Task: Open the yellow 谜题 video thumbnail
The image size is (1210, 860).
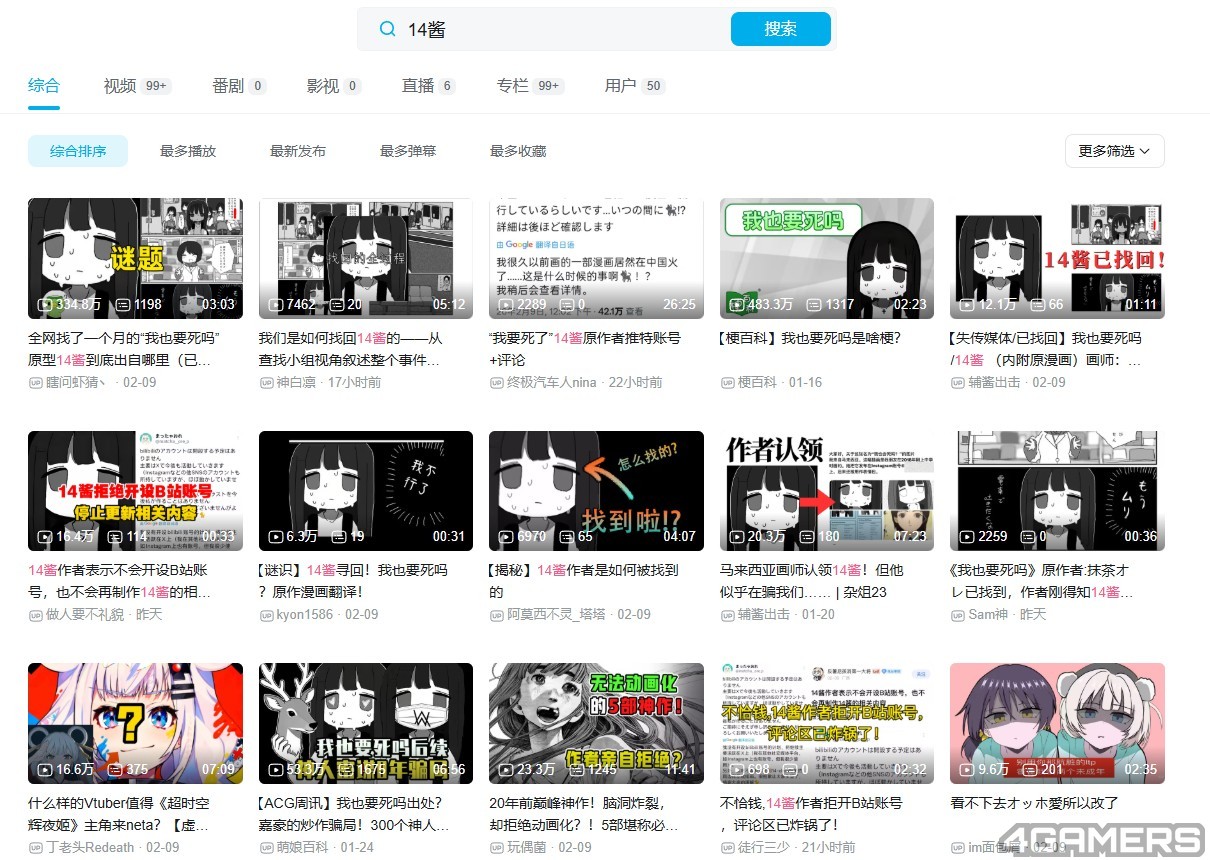Action: [135, 258]
